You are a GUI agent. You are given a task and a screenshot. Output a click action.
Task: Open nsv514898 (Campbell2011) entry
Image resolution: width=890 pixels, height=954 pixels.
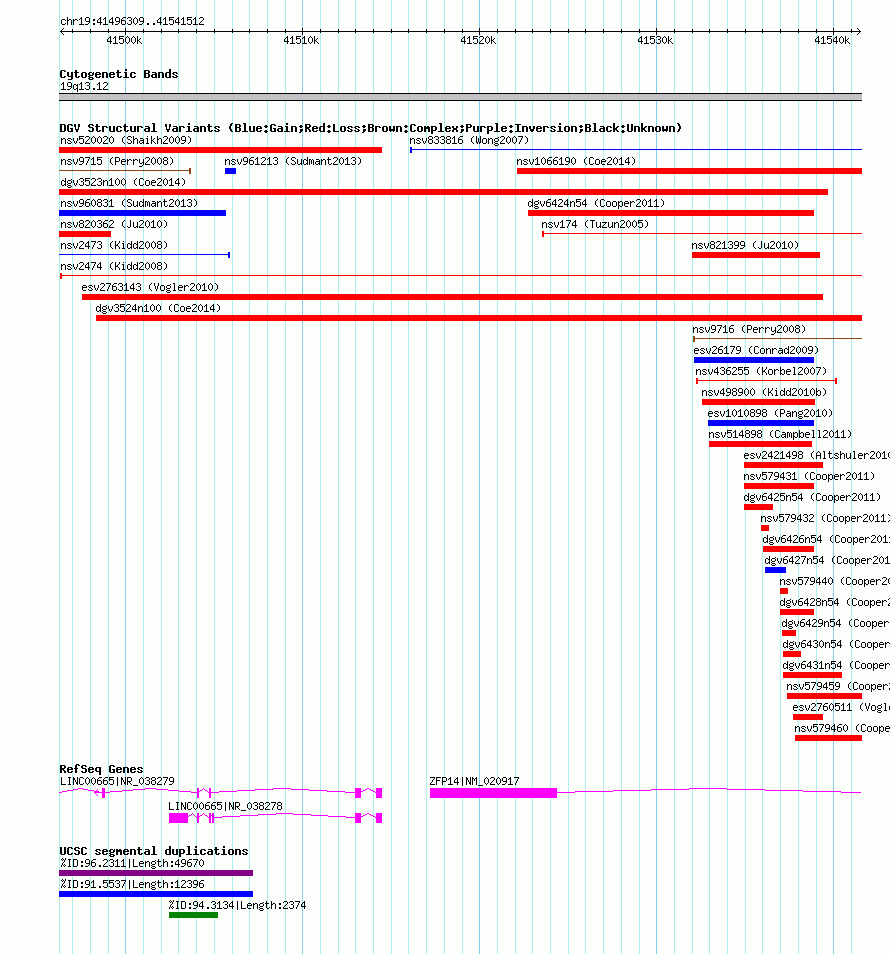point(780,434)
